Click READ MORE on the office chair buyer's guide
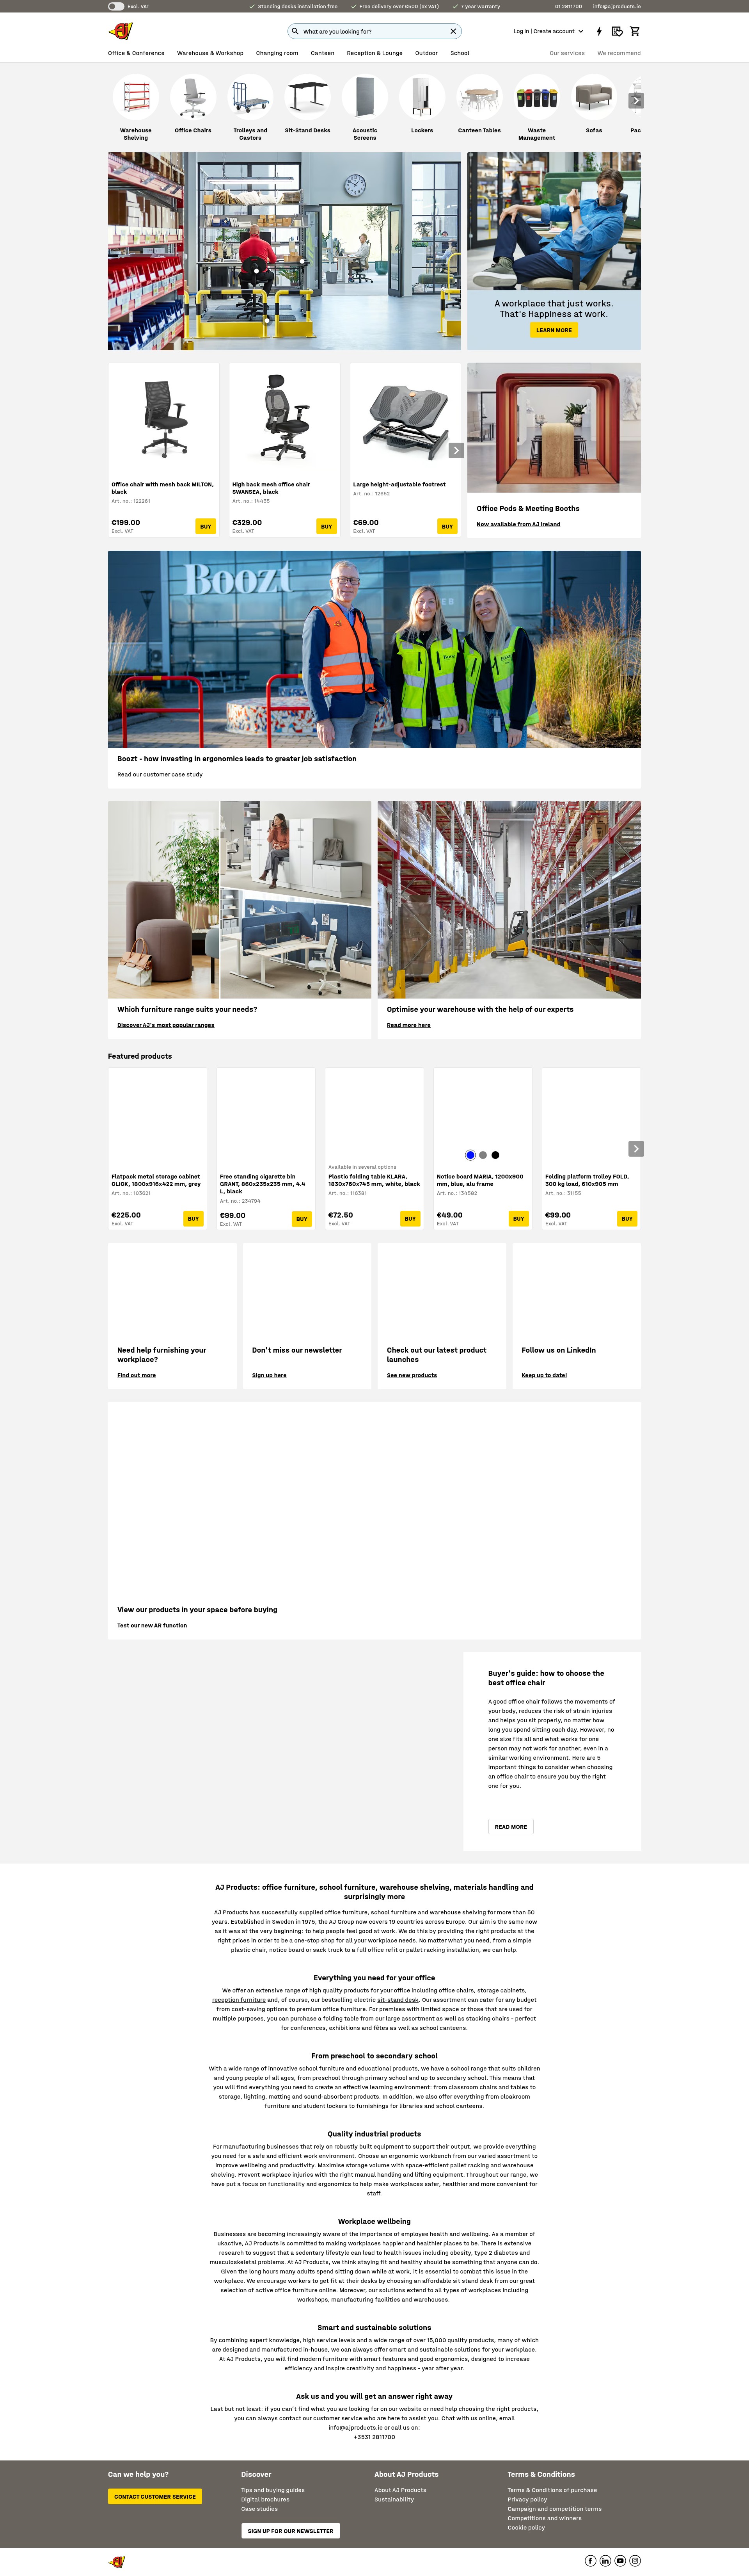 point(511,1827)
